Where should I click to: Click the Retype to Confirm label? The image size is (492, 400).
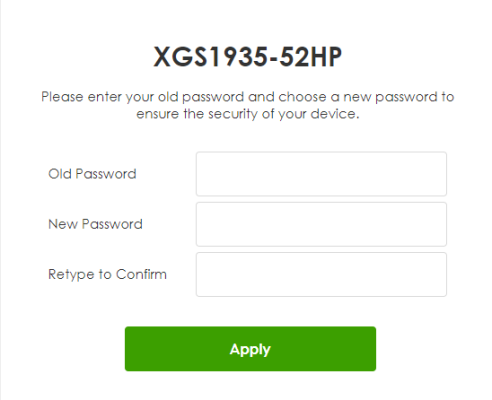[107, 275]
